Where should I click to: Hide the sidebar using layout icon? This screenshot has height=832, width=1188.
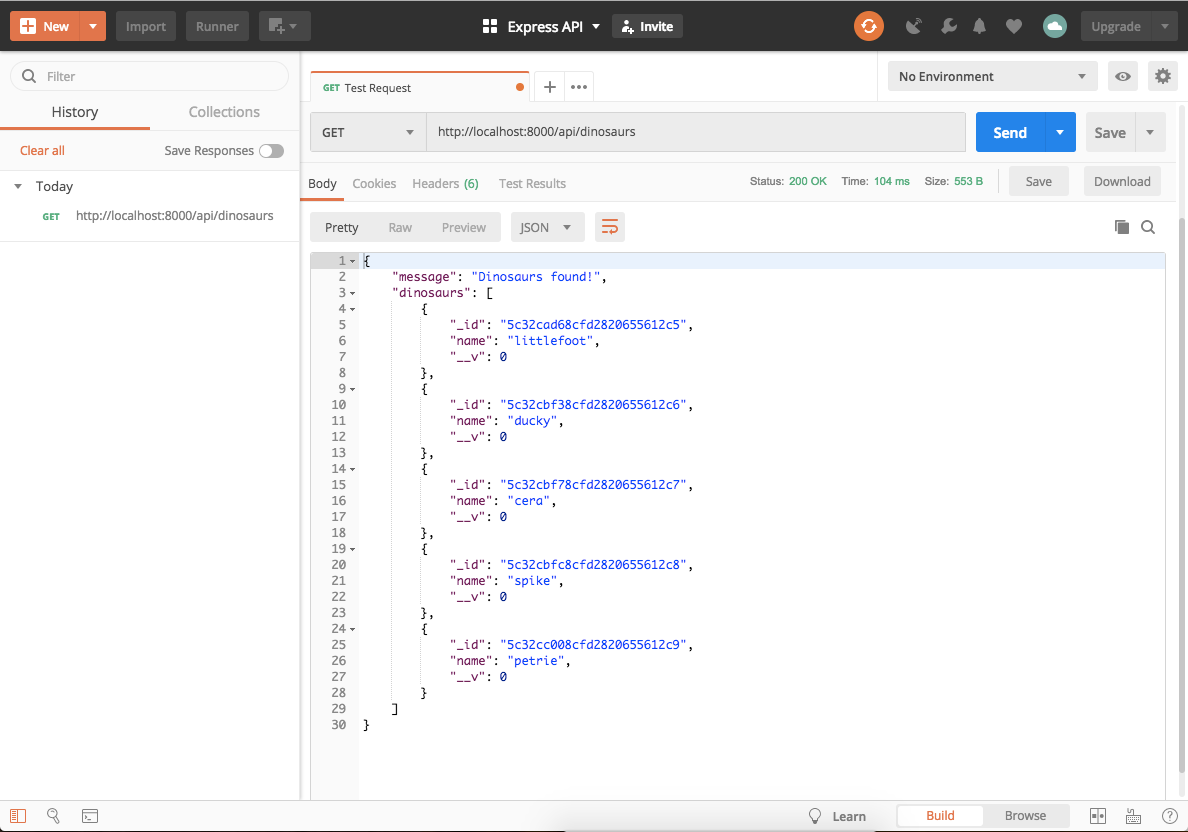[18, 816]
